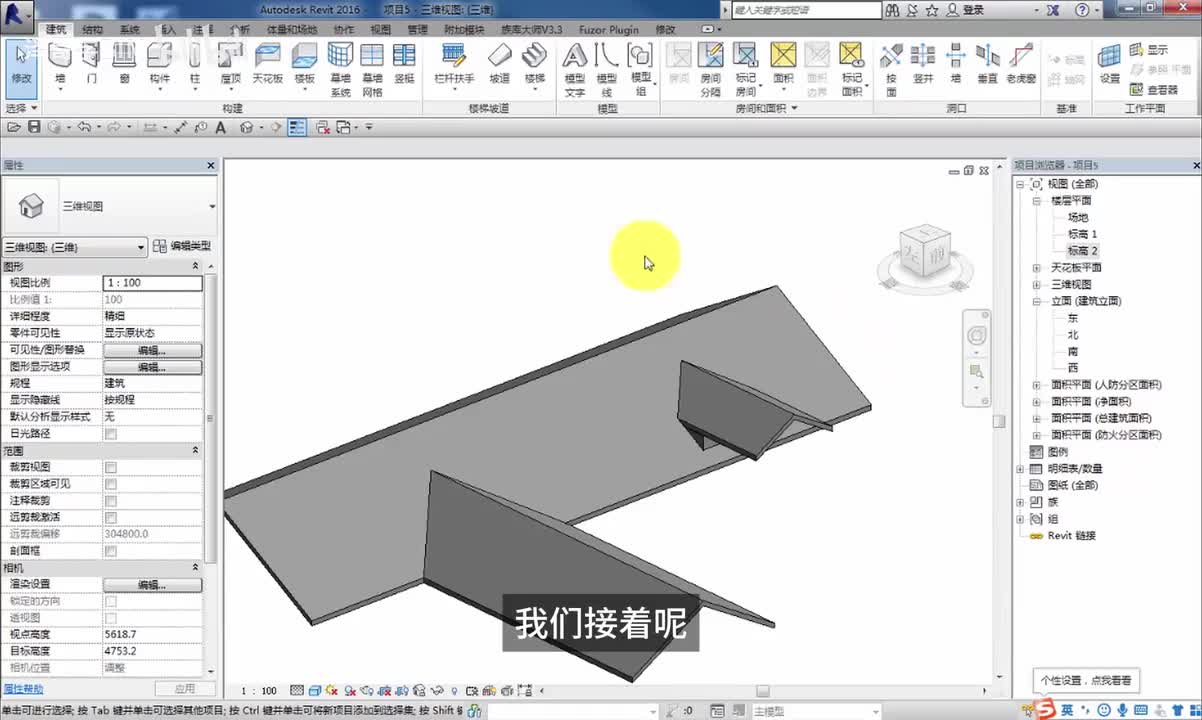1202x720 pixels.
Task: Activate the 墙 (Wall) tool
Action: (x=60, y=64)
